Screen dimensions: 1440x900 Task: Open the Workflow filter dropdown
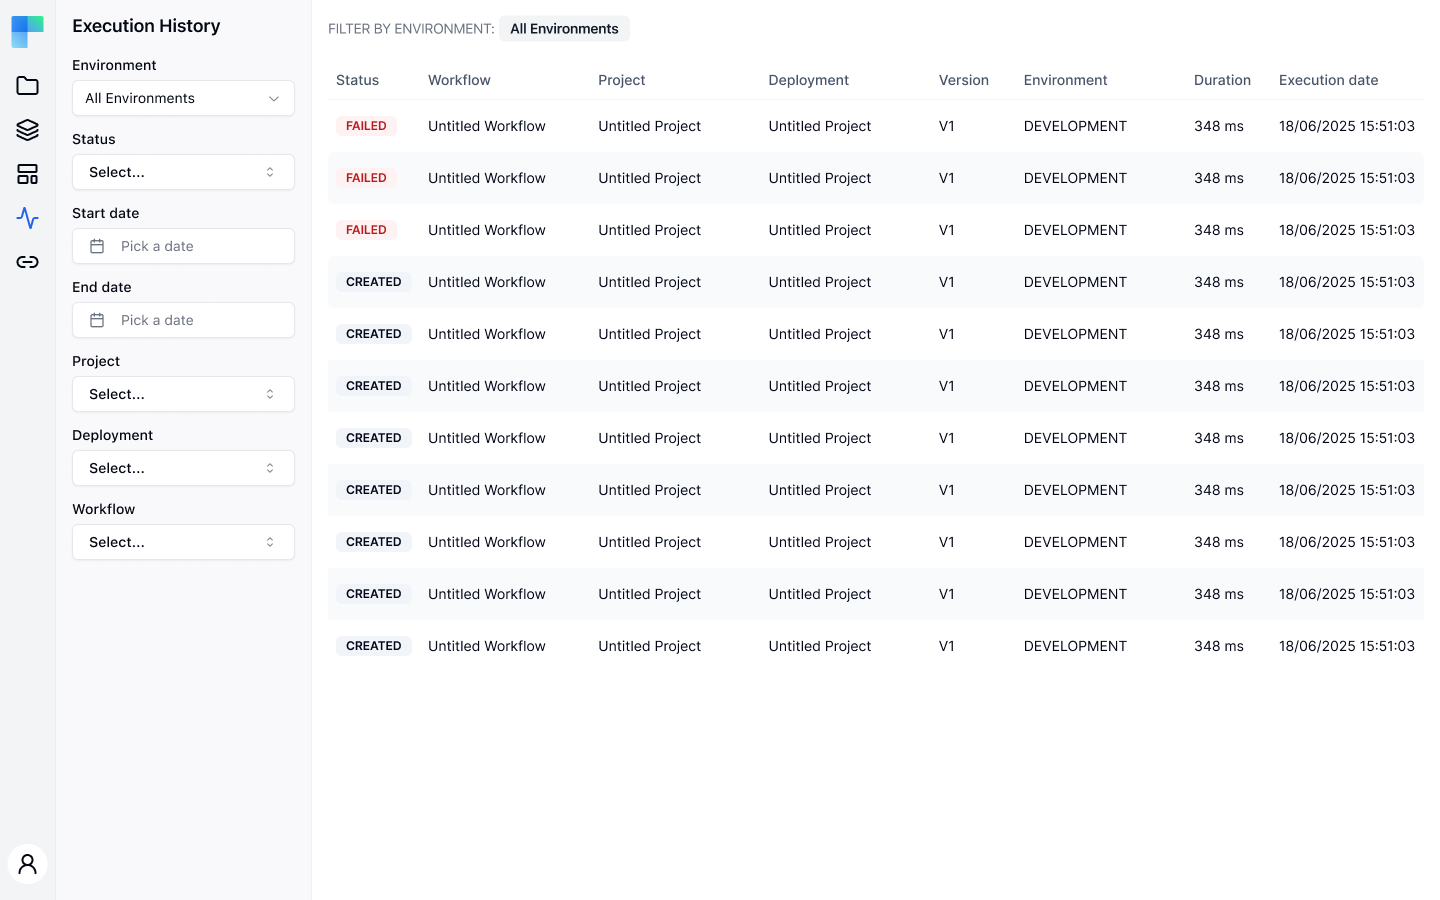tap(183, 542)
